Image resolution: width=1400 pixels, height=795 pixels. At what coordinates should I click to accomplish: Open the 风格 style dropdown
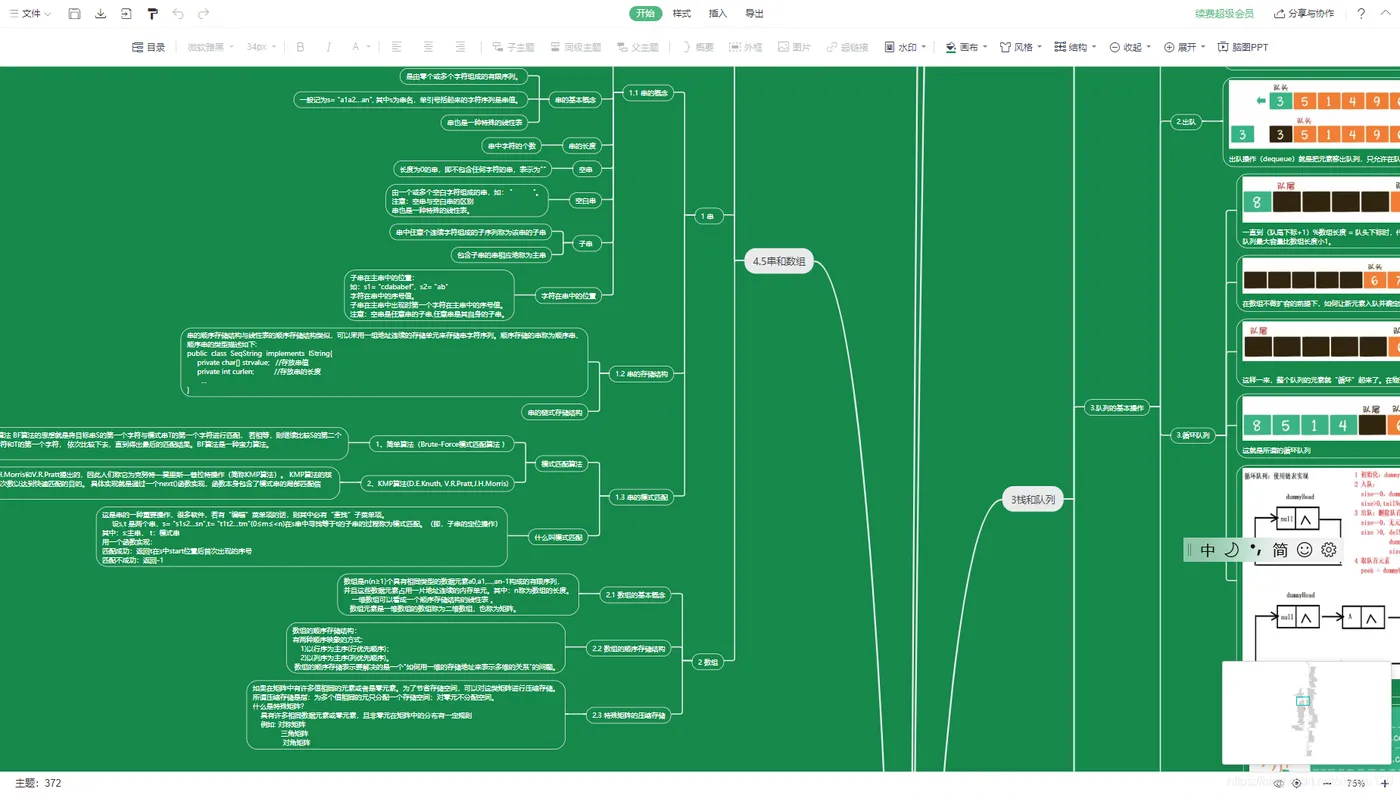(1020, 47)
